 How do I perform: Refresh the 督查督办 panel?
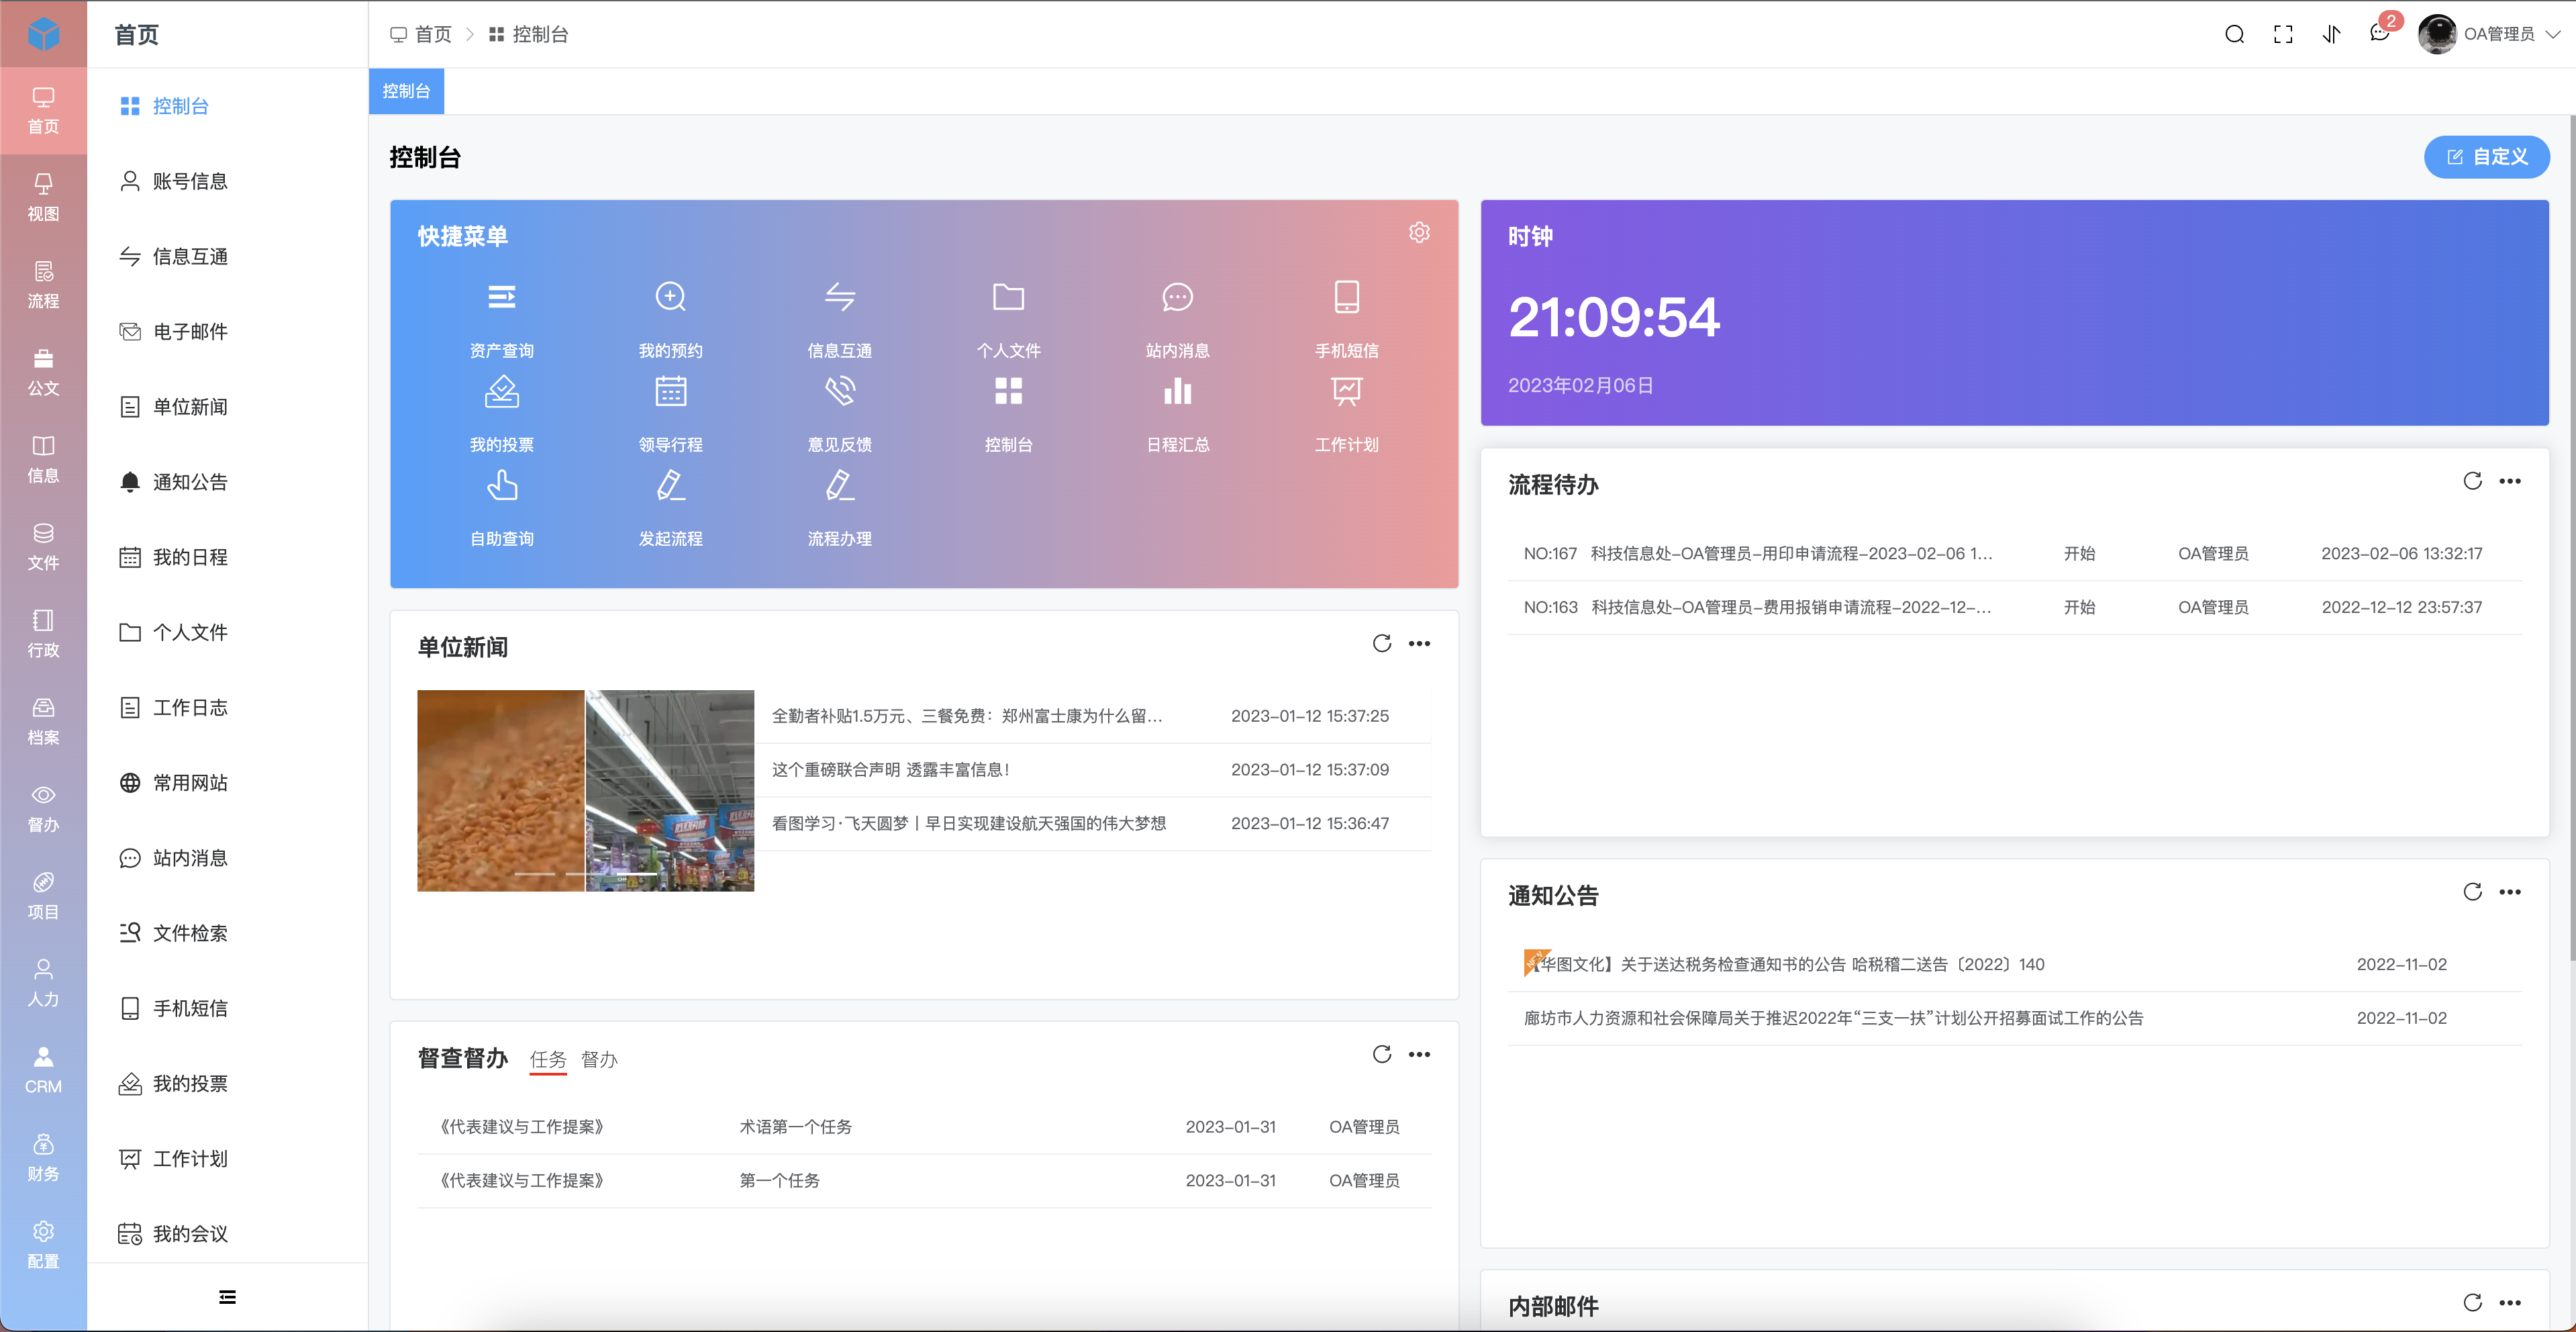tap(1382, 1054)
